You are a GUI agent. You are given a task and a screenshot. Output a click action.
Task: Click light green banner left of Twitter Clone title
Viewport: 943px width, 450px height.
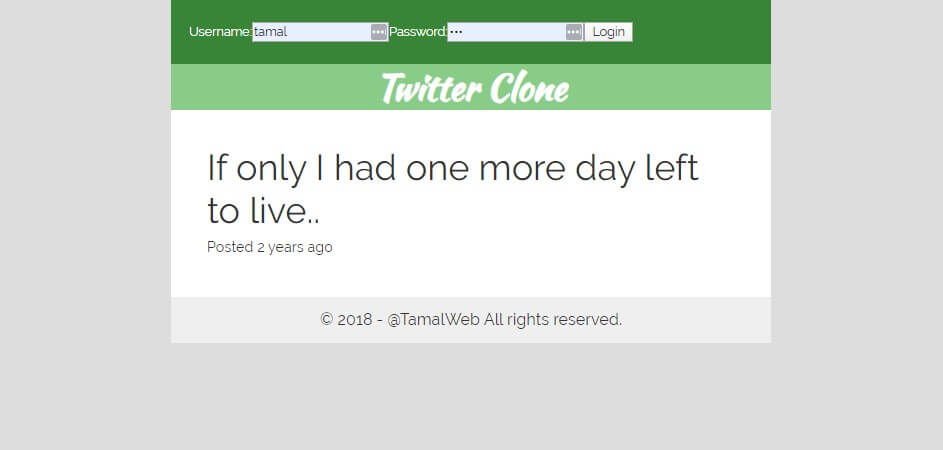pyautogui.click(x=274, y=87)
